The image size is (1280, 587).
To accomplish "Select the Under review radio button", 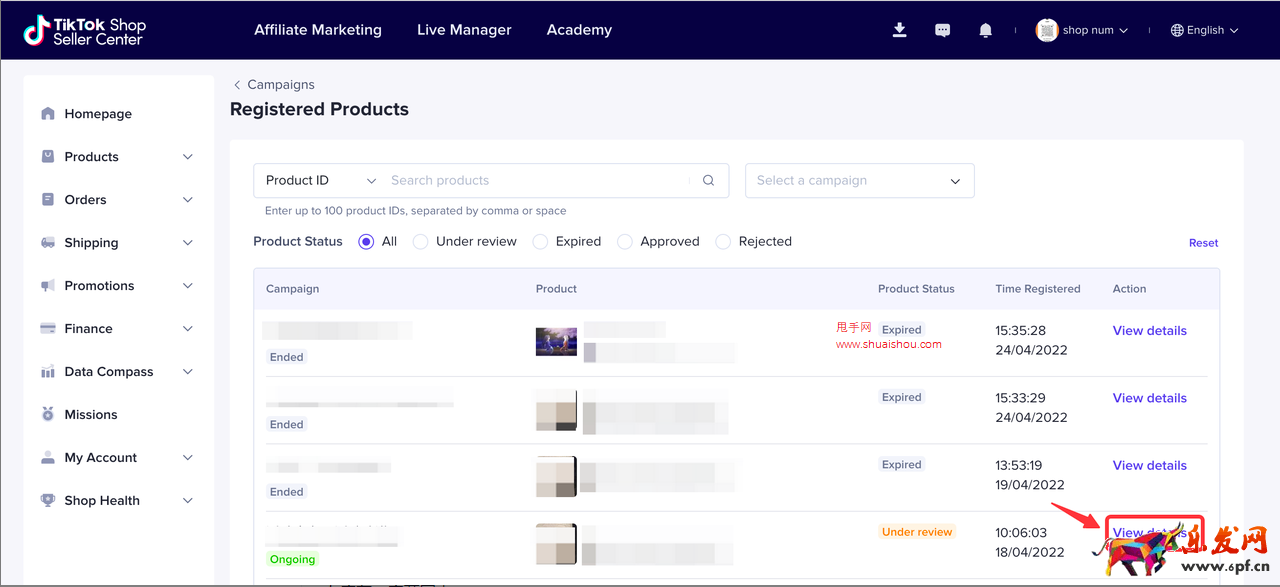I will [x=420, y=242].
